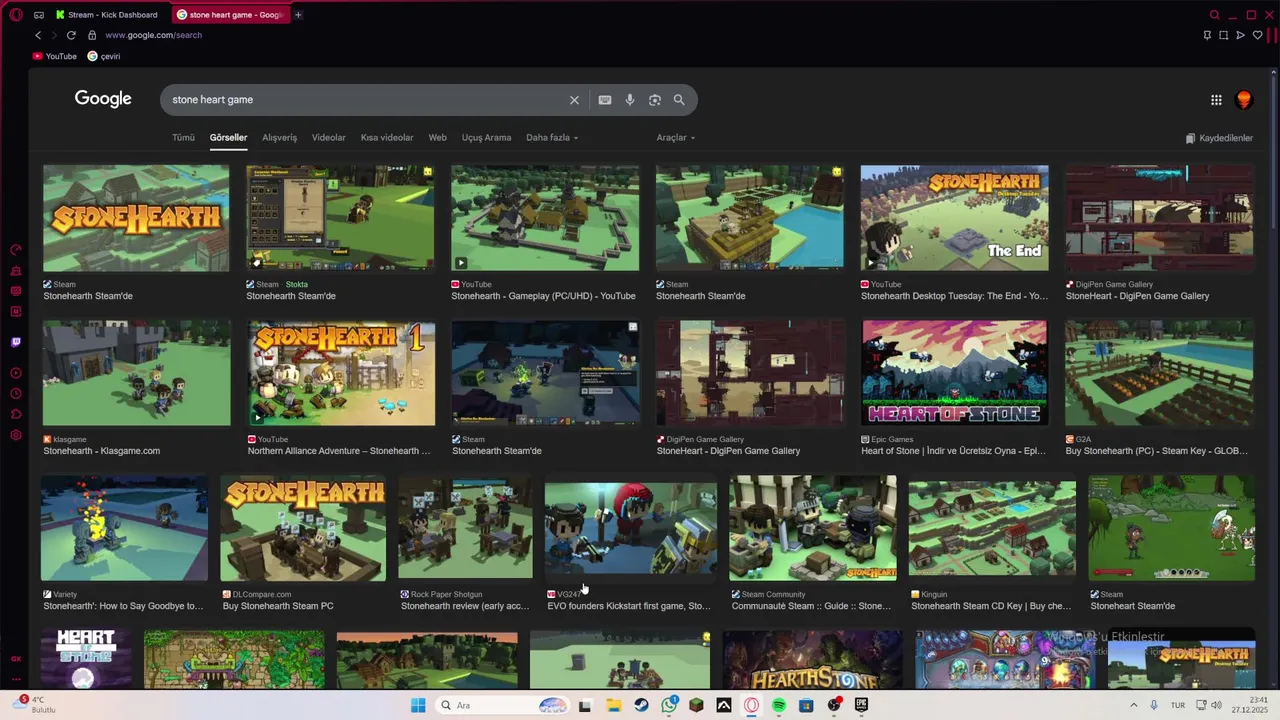1280x720 pixels.
Task: Open sidebar settings gear icon
Action: click(15, 435)
